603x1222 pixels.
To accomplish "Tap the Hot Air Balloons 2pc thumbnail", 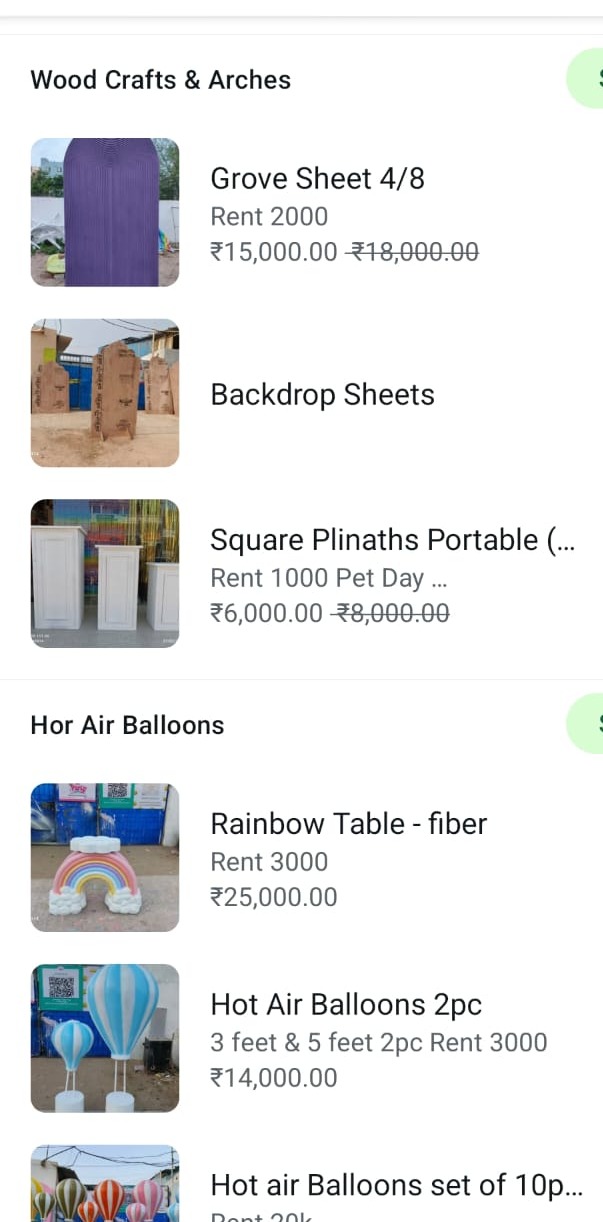I will click(105, 1038).
